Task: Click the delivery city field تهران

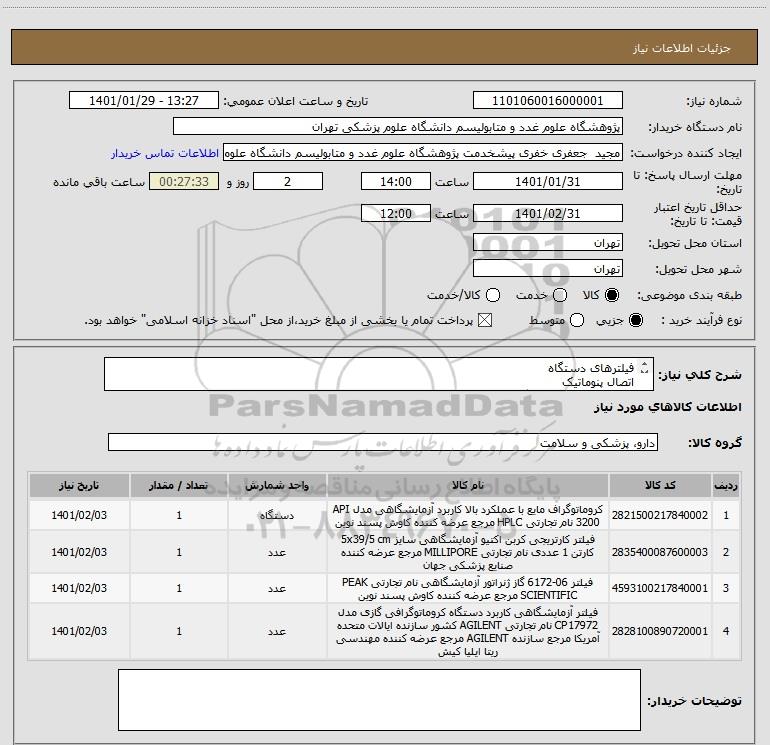Action: tap(548, 269)
